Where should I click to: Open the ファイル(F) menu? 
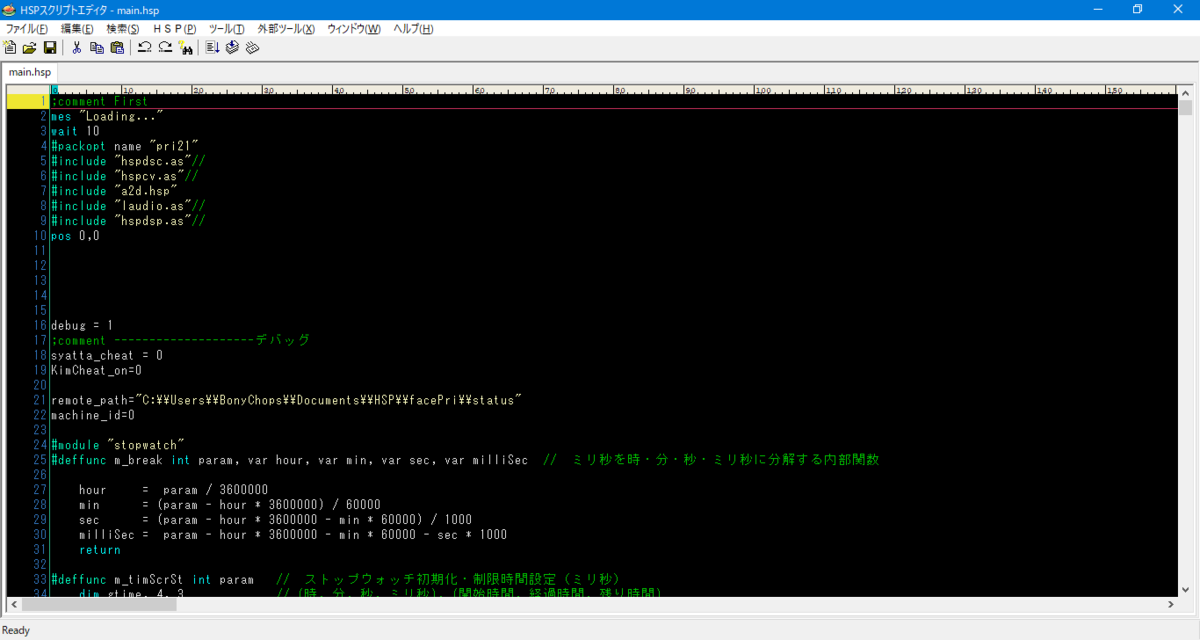pyautogui.click(x=27, y=29)
